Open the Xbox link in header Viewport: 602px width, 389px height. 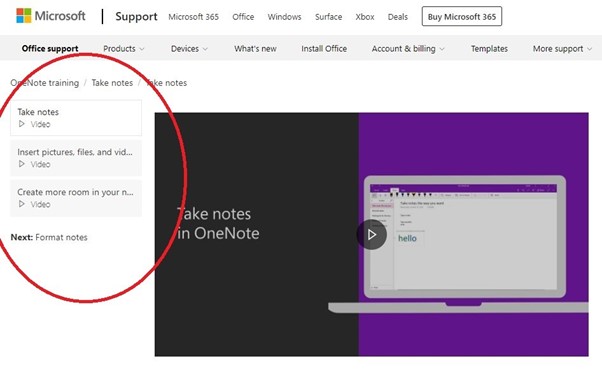pyautogui.click(x=365, y=17)
